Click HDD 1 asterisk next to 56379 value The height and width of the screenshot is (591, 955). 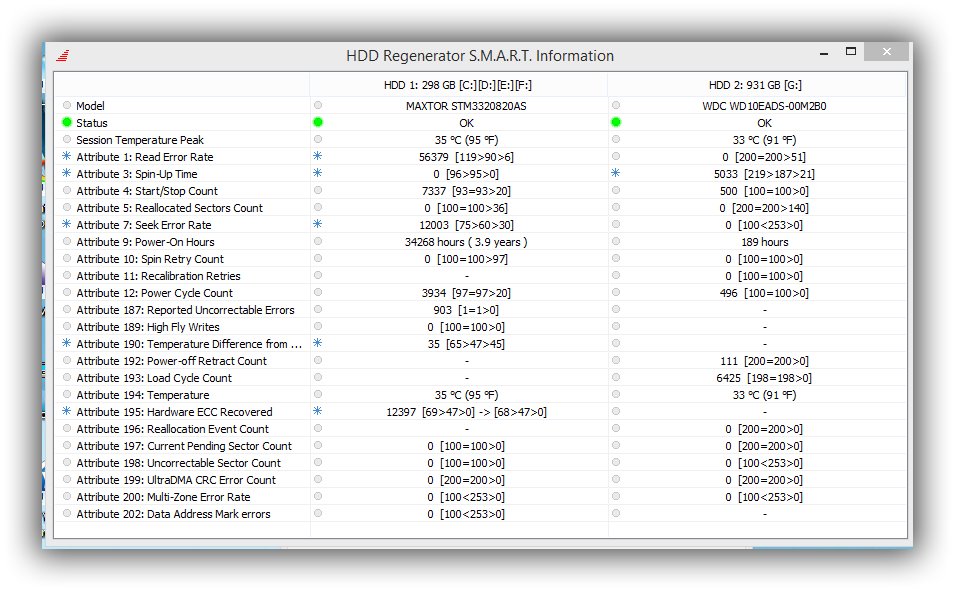click(x=318, y=157)
